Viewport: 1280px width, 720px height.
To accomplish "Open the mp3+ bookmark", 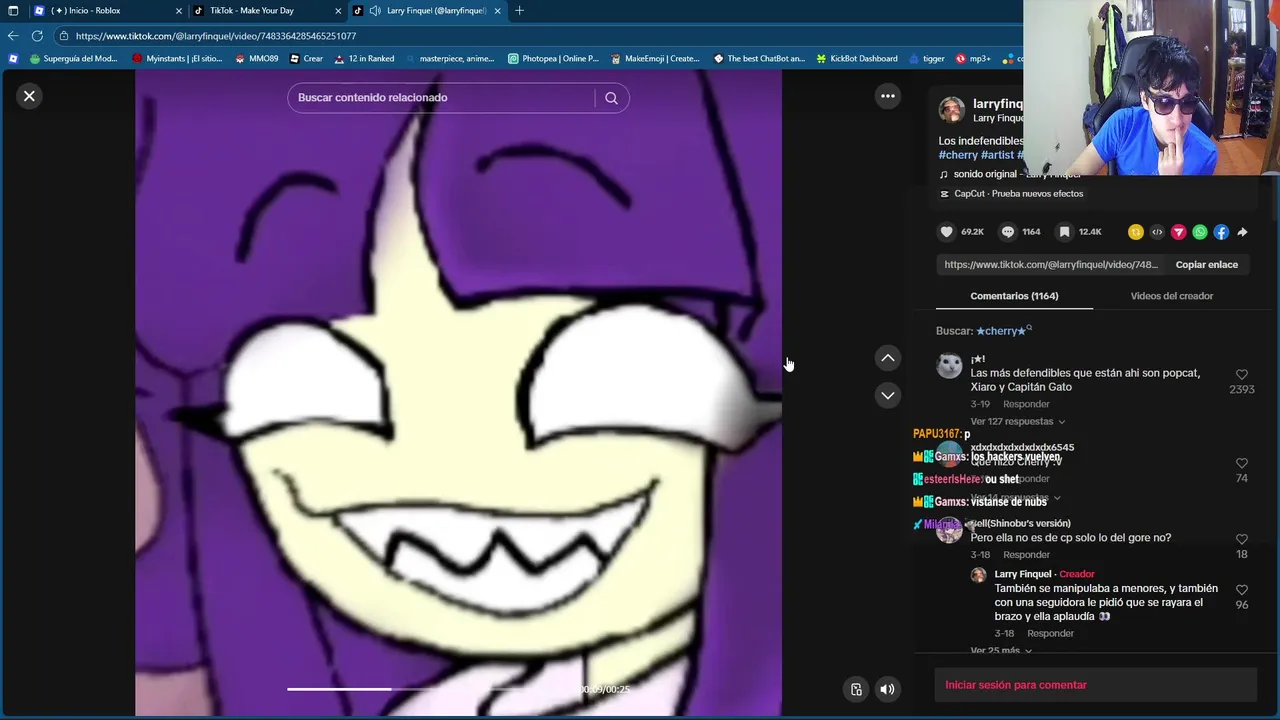I will coord(973,59).
